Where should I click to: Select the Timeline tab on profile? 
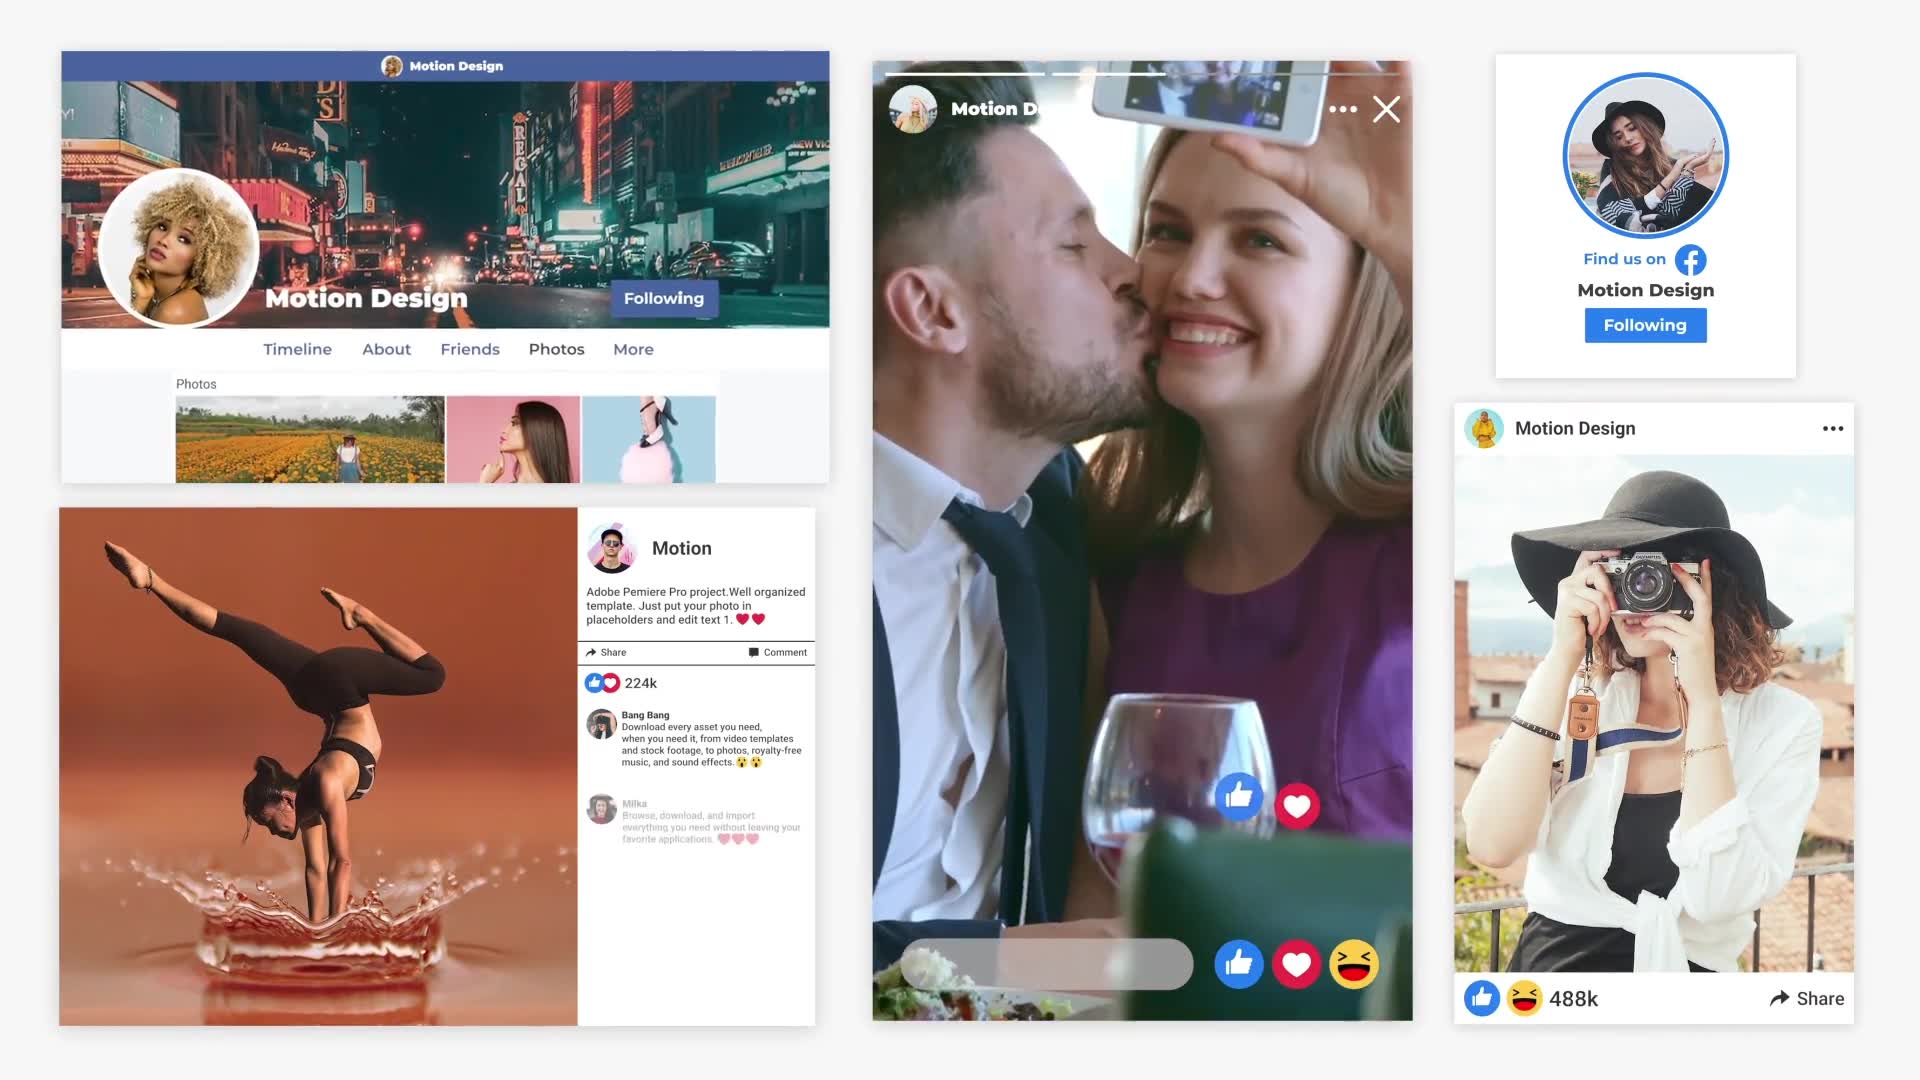click(x=298, y=348)
